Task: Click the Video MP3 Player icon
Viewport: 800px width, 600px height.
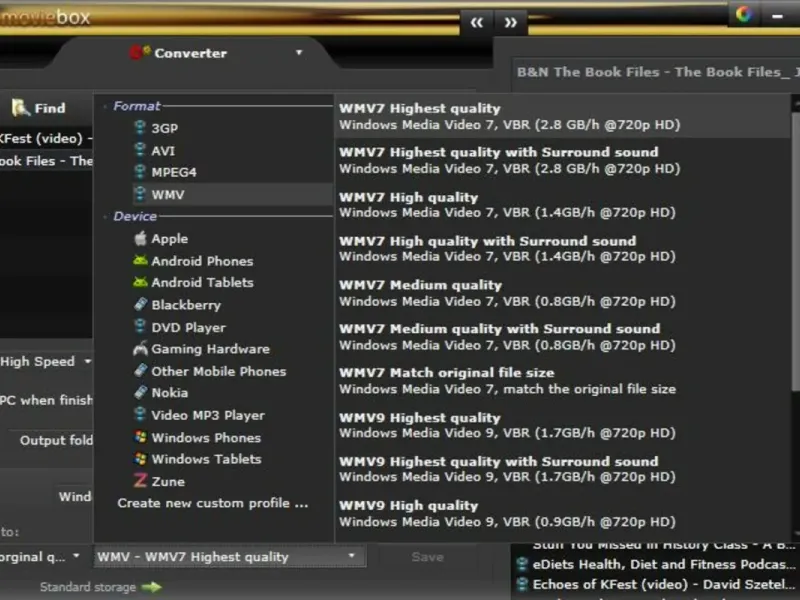Action: tap(140, 414)
